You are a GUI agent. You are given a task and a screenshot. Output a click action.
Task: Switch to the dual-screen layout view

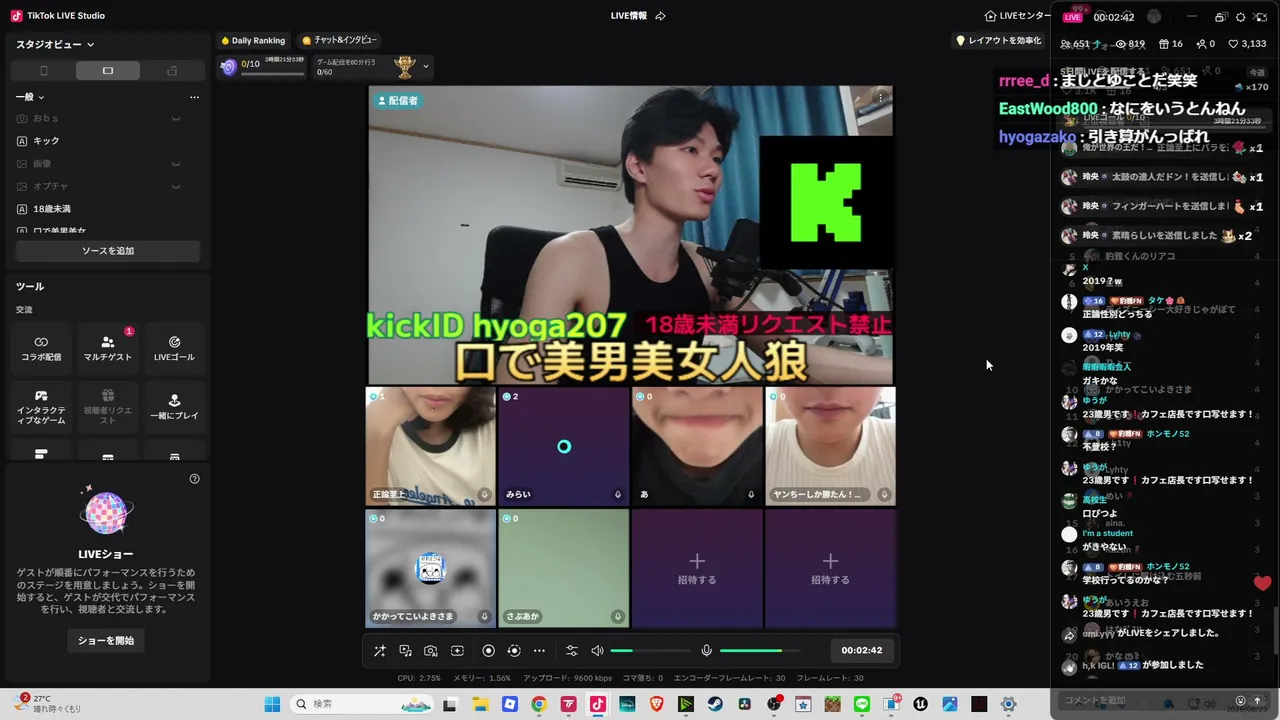point(172,71)
